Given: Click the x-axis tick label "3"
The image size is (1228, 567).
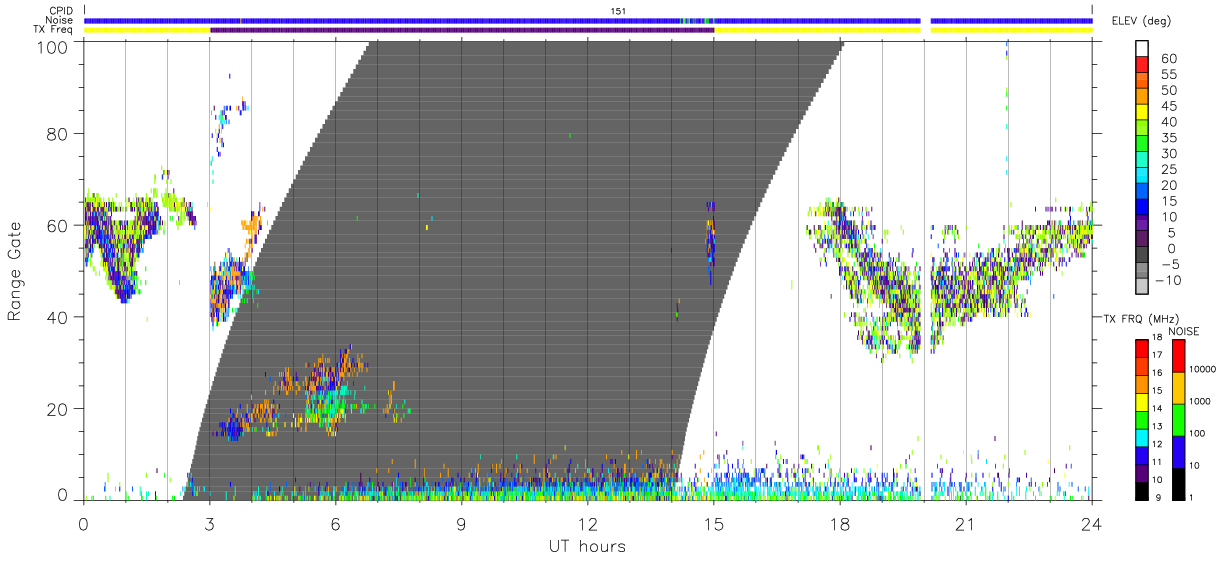Looking at the screenshot, I should (x=209, y=522).
